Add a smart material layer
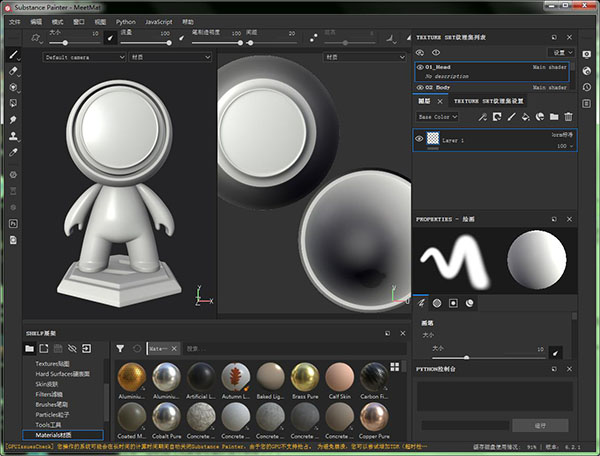Screen dimensions: 600x456 pos(540,117)
